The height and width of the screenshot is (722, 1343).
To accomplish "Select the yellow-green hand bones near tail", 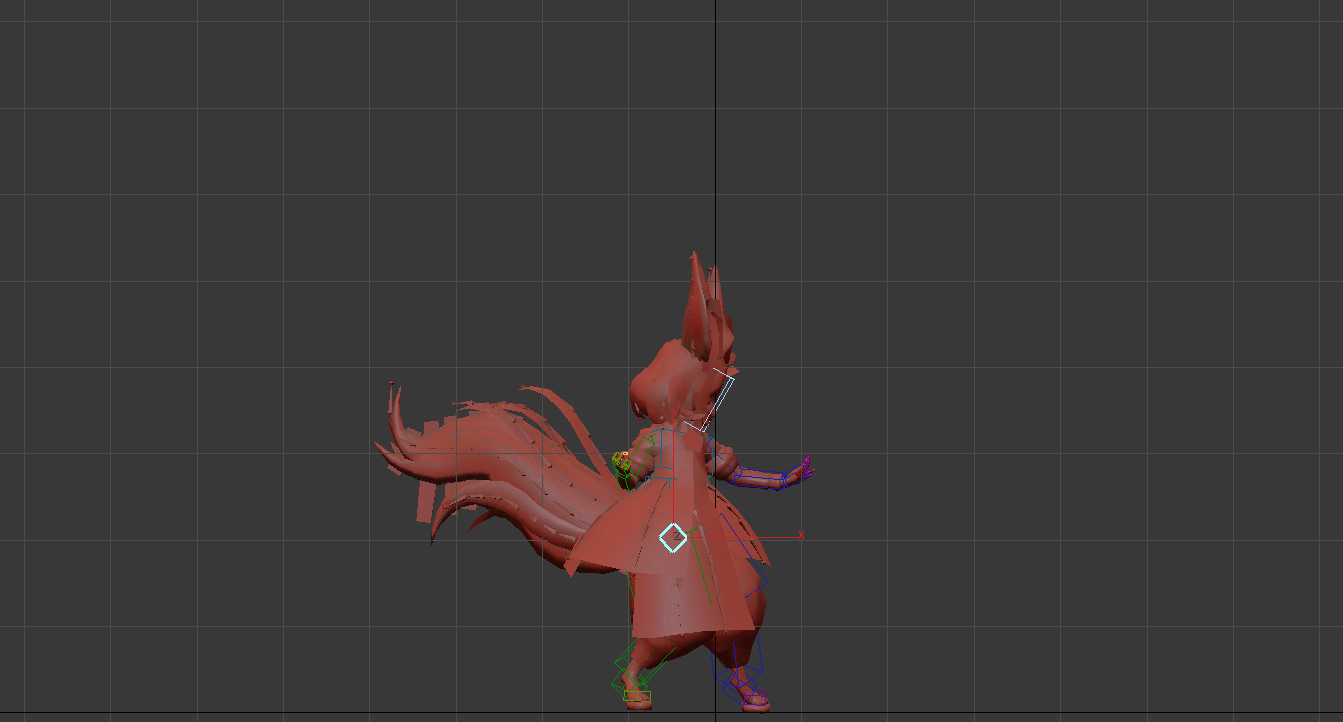I will click(621, 460).
